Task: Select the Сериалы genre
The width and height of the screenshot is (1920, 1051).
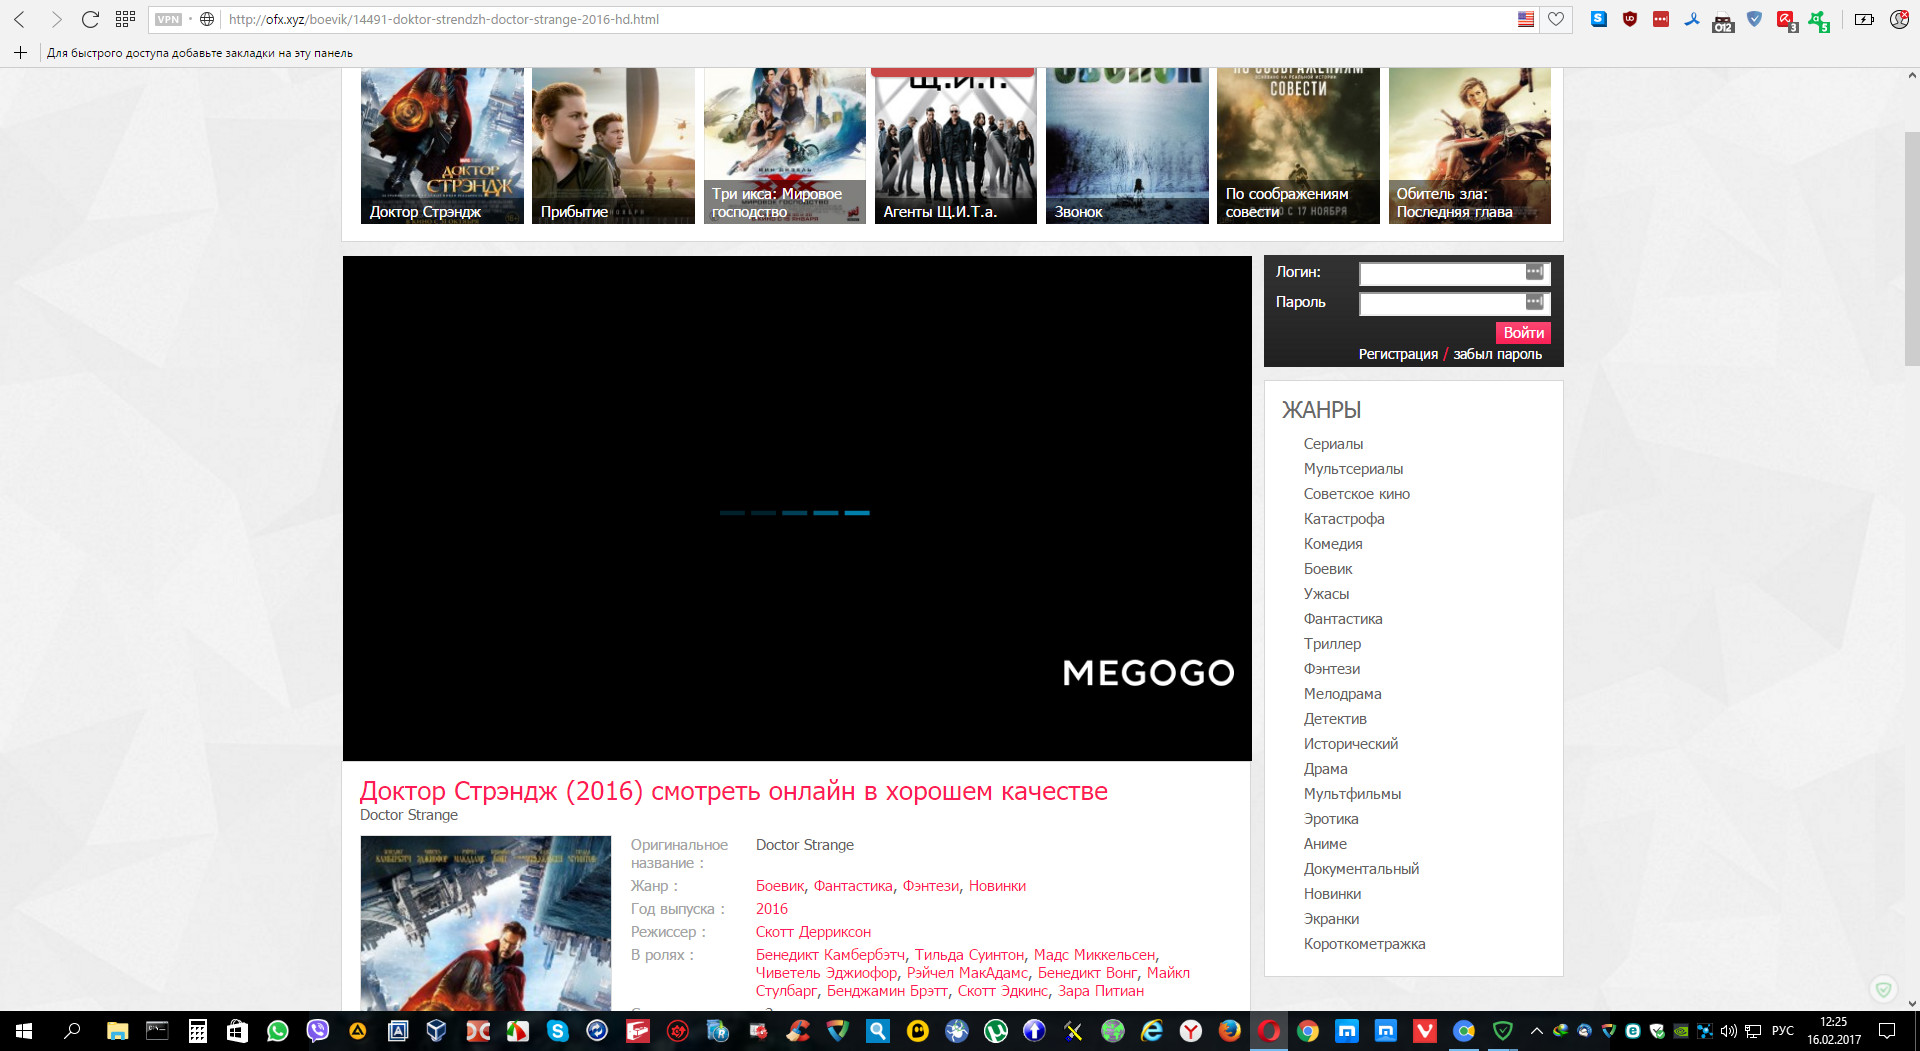Action: coord(1333,444)
